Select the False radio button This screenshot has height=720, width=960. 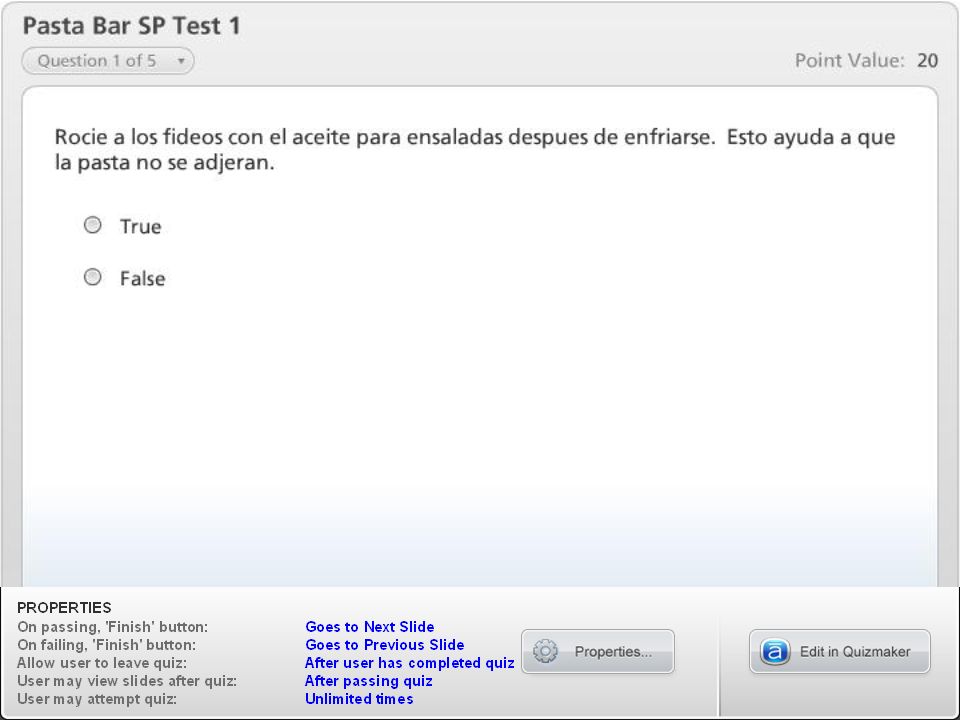coord(92,277)
